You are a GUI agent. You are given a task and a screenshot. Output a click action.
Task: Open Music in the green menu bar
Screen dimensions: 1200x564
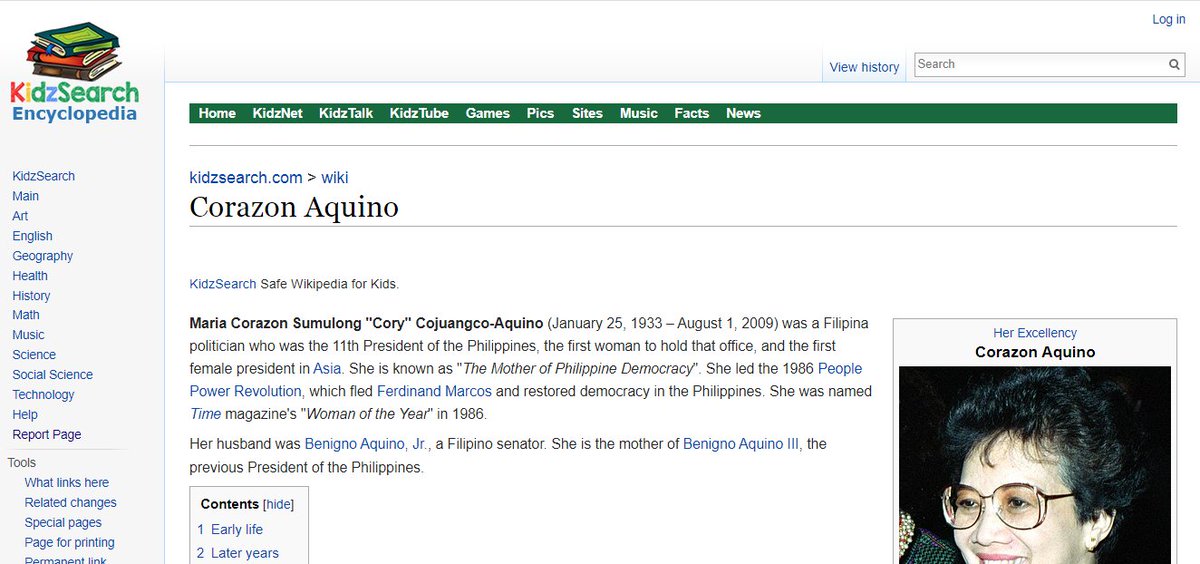click(x=639, y=113)
